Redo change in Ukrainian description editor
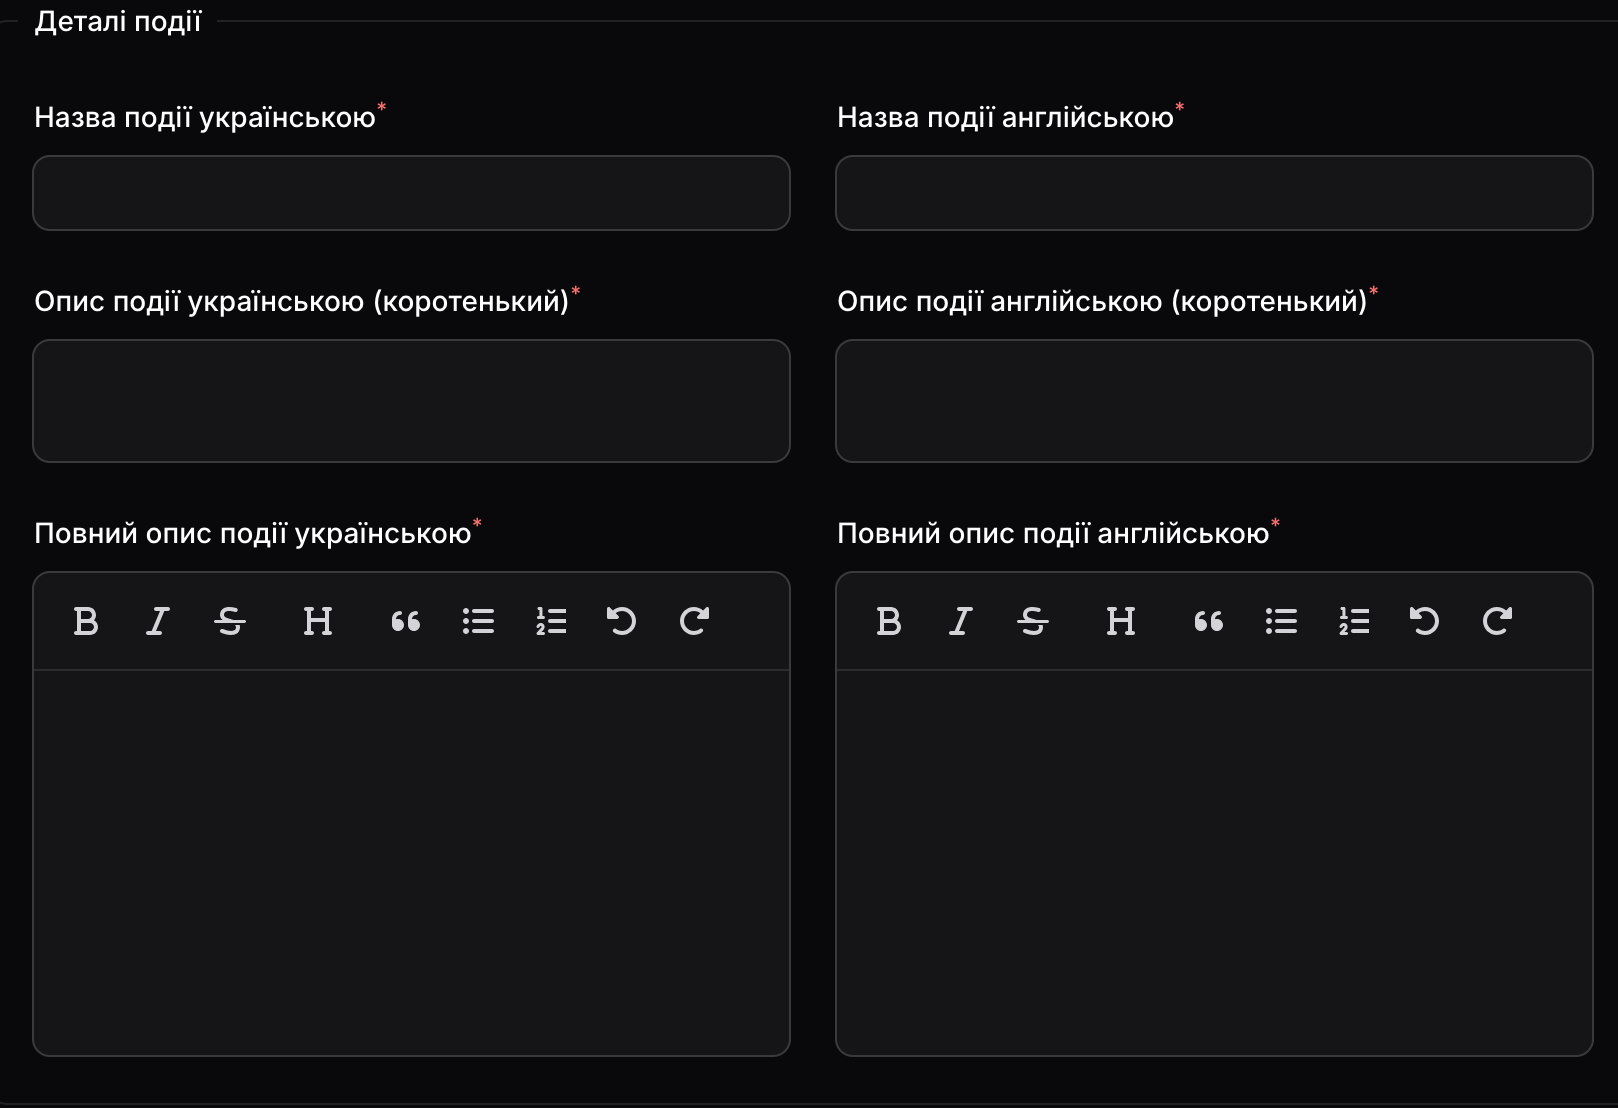Screen dimensions: 1618x1108 coord(694,621)
